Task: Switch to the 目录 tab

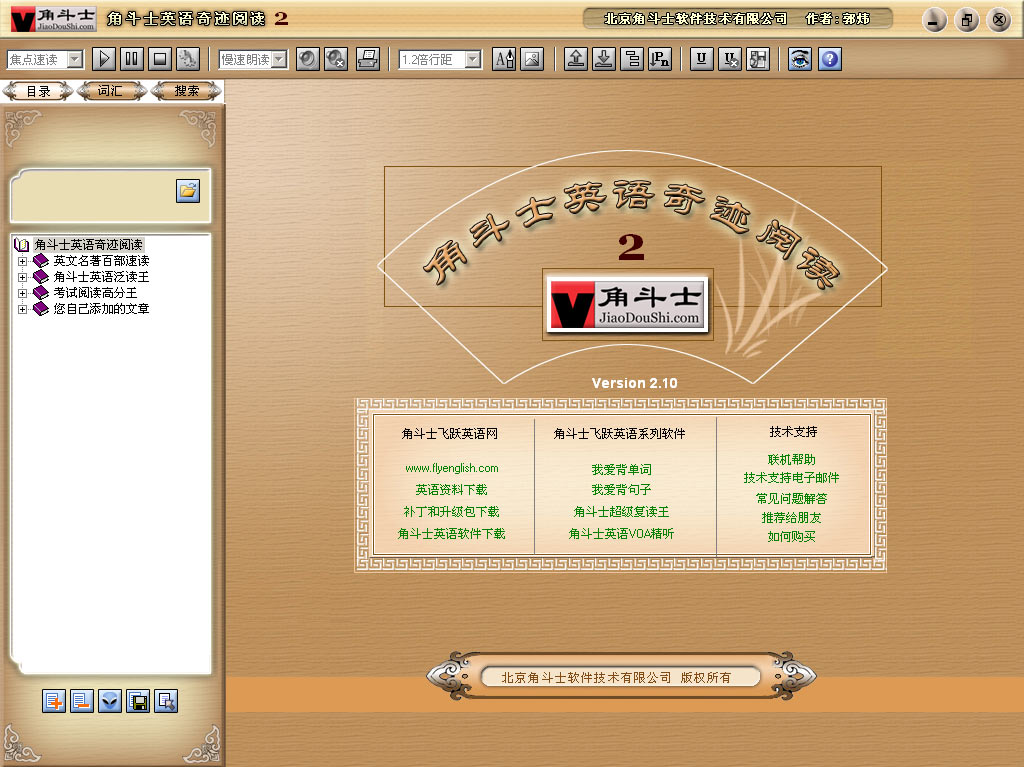Action: [x=39, y=91]
